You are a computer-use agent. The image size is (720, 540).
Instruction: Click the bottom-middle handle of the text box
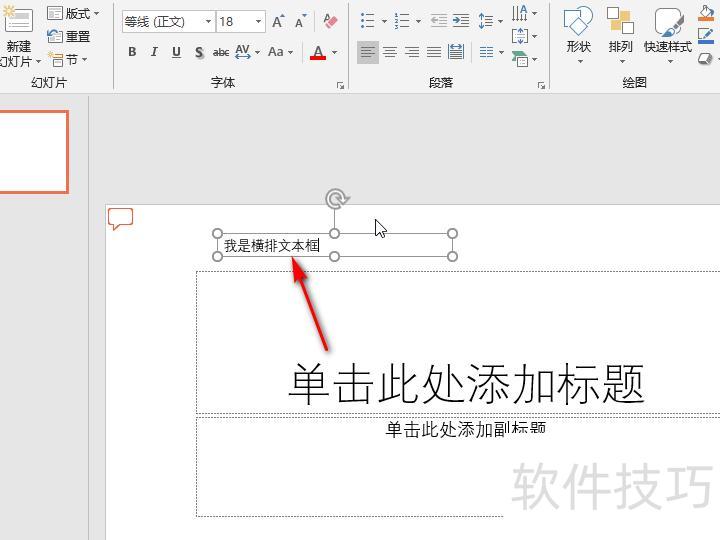pos(335,256)
